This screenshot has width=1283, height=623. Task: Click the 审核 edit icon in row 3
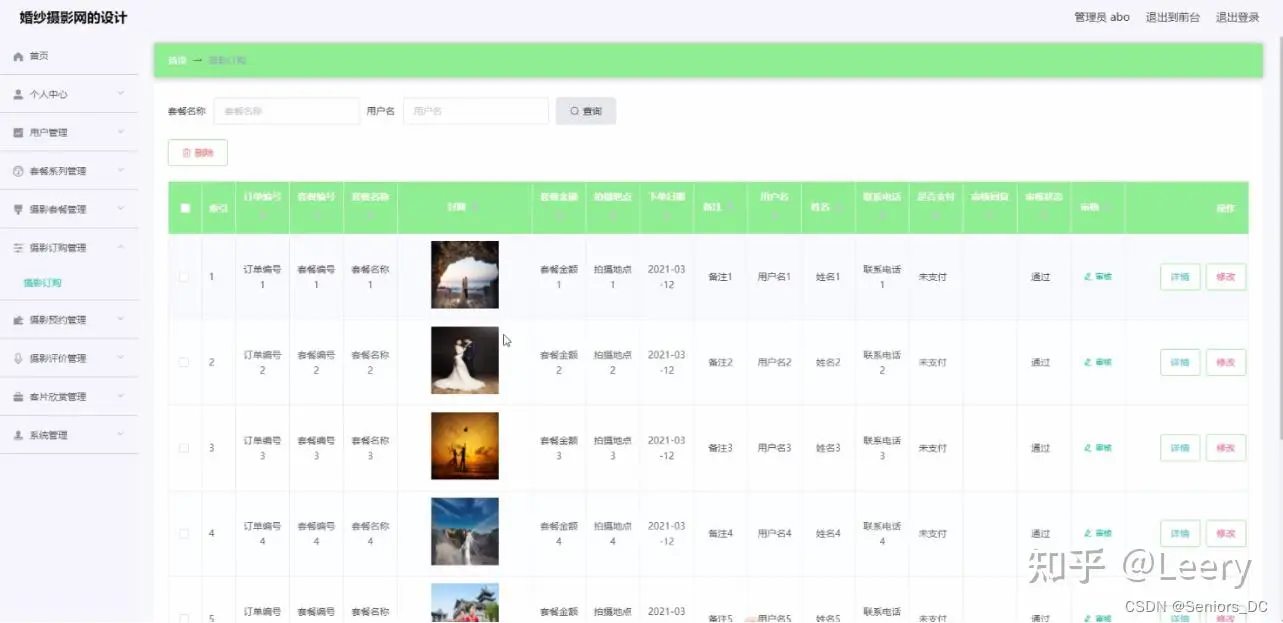[x=1088, y=448]
